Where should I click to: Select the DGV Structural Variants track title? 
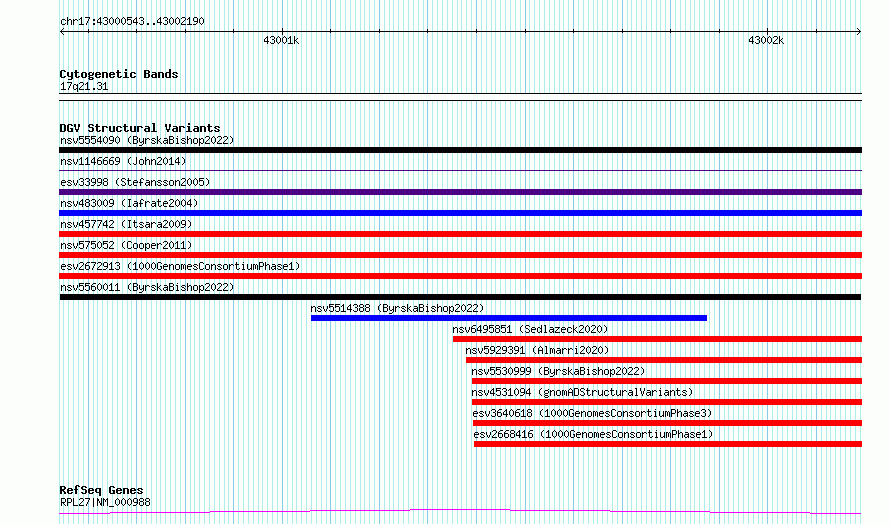click(140, 128)
